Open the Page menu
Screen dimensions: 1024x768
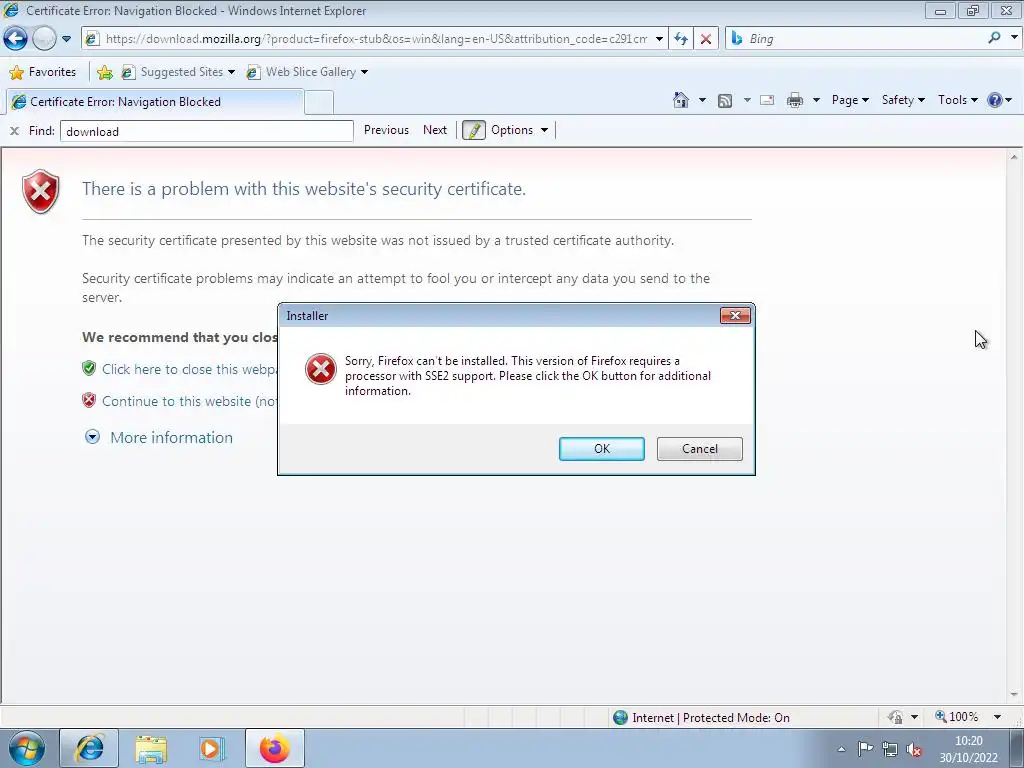coord(850,100)
